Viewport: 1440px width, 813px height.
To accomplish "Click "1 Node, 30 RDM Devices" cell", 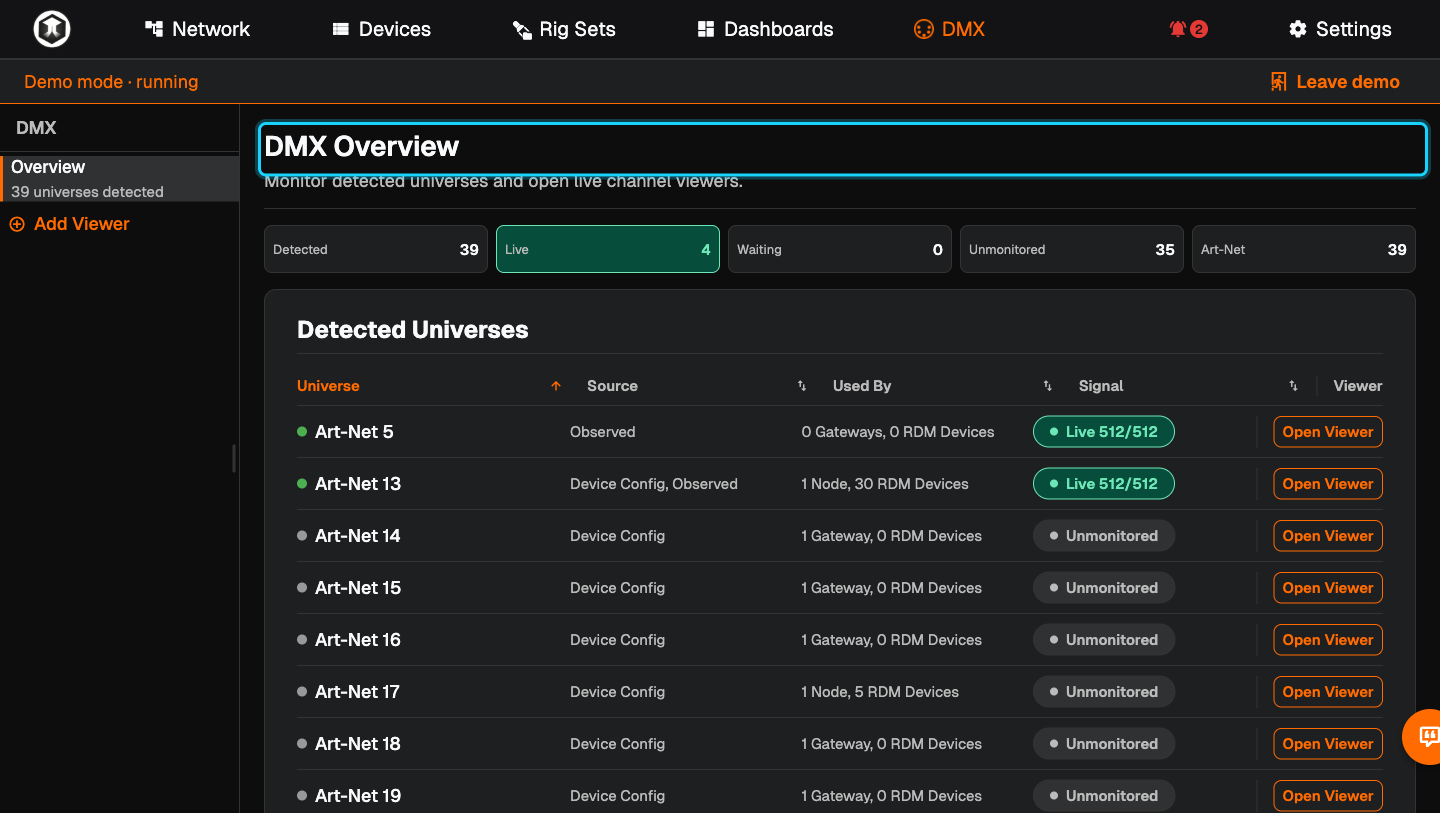I will tap(885, 484).
